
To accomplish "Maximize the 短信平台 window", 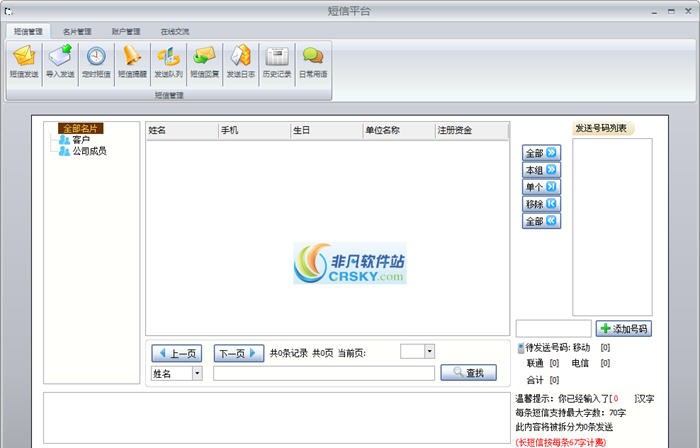I will (671, 11).
